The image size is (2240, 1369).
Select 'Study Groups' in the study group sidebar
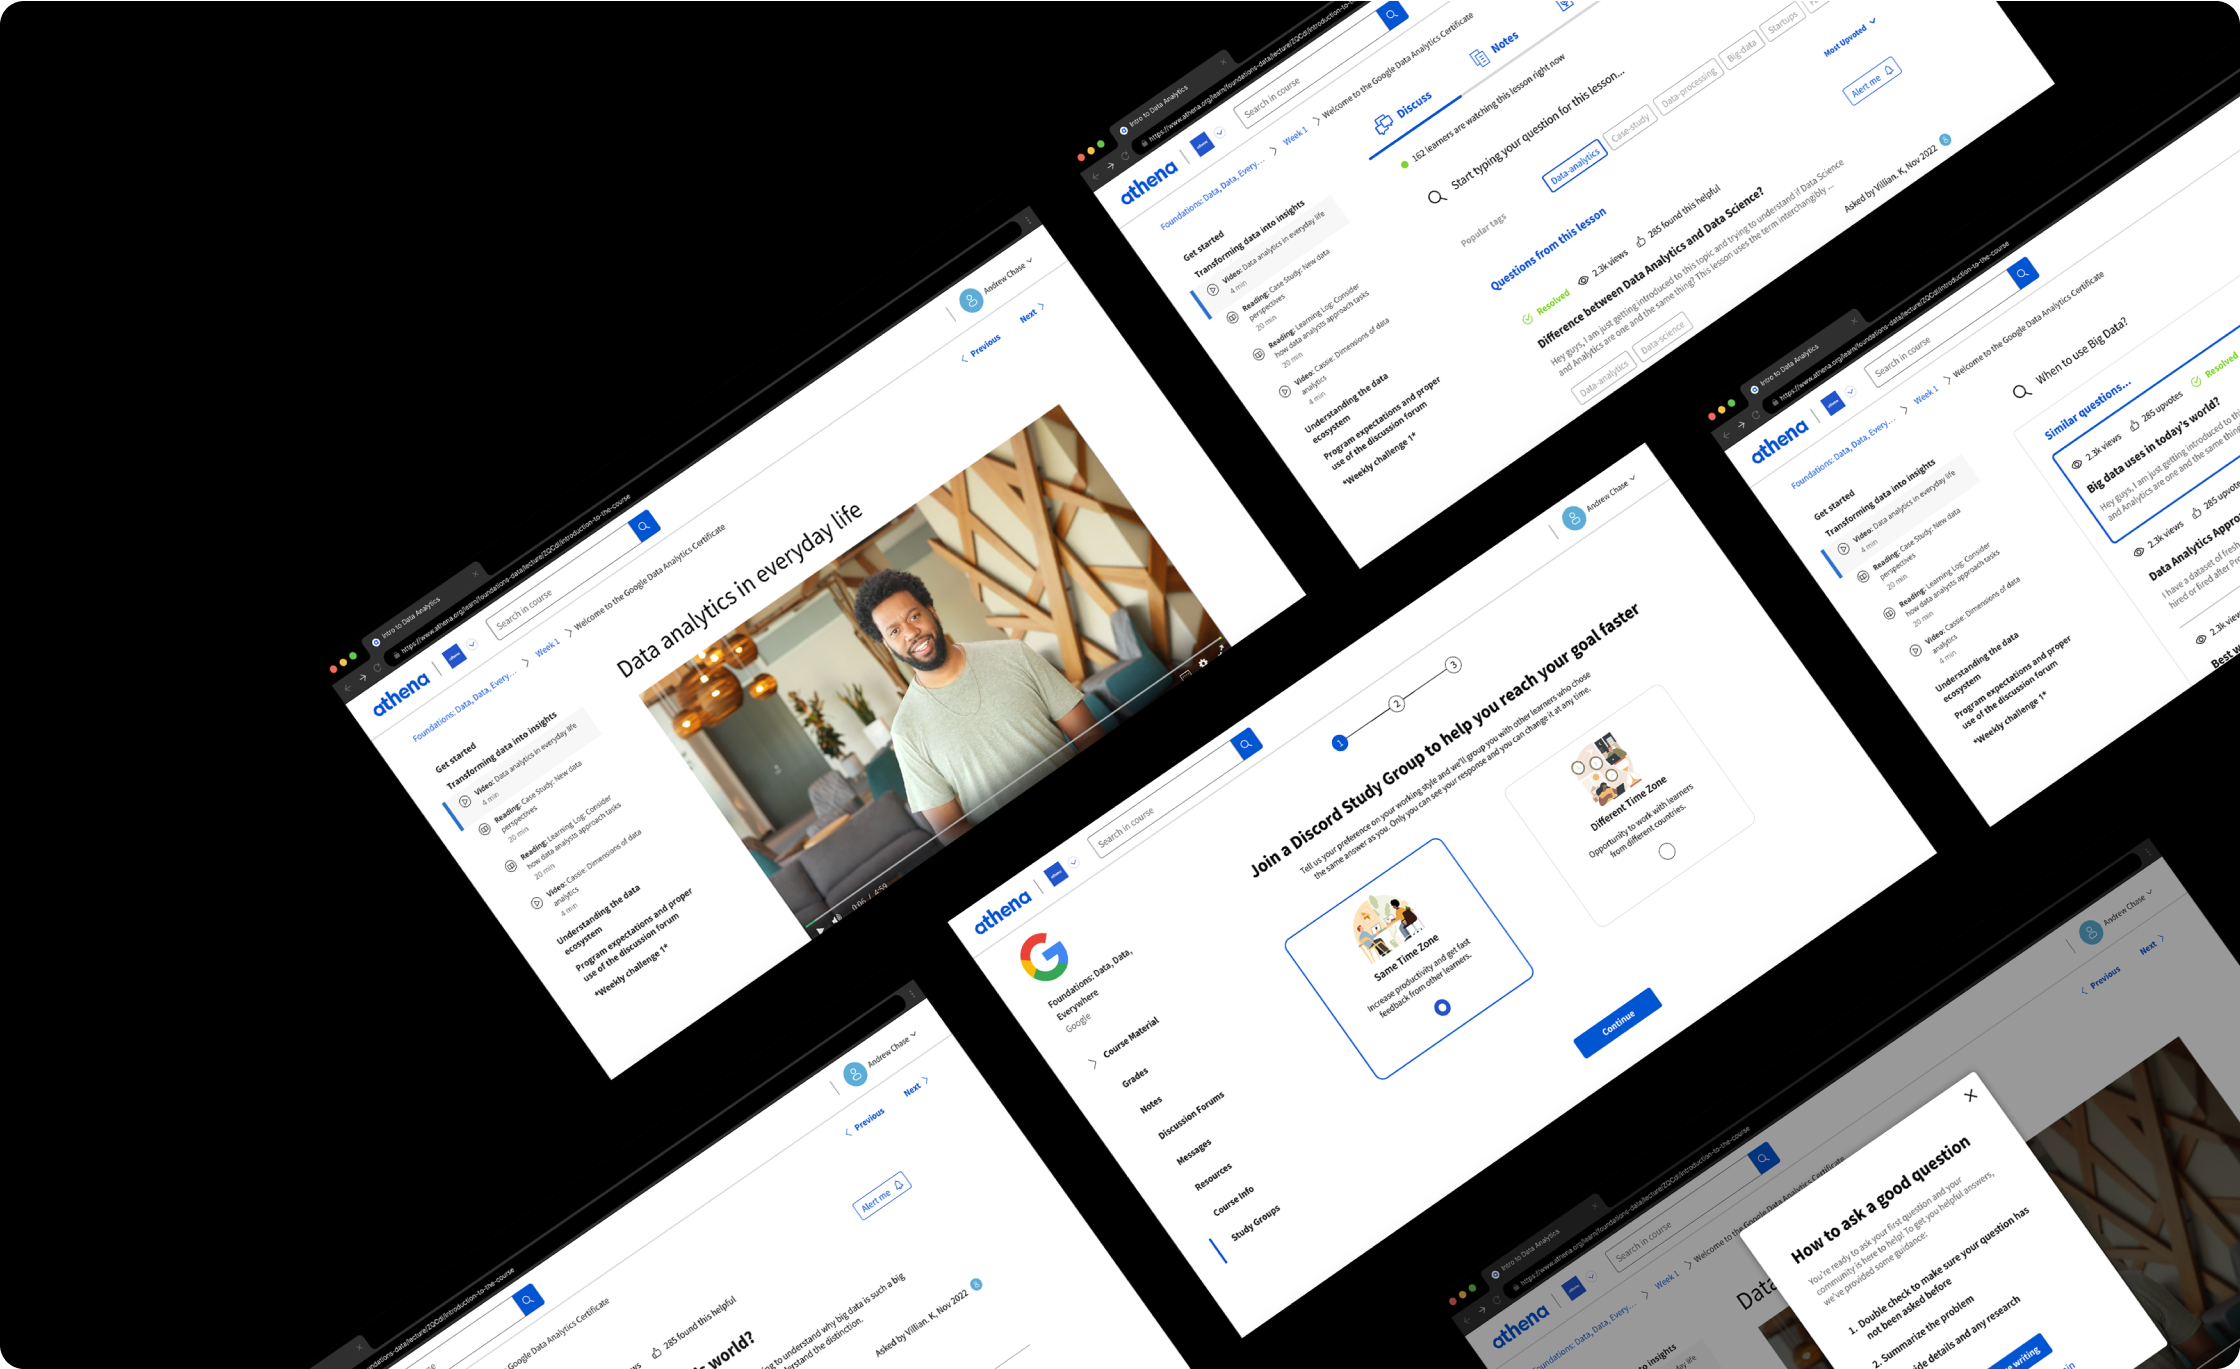pos(1254,1223)
